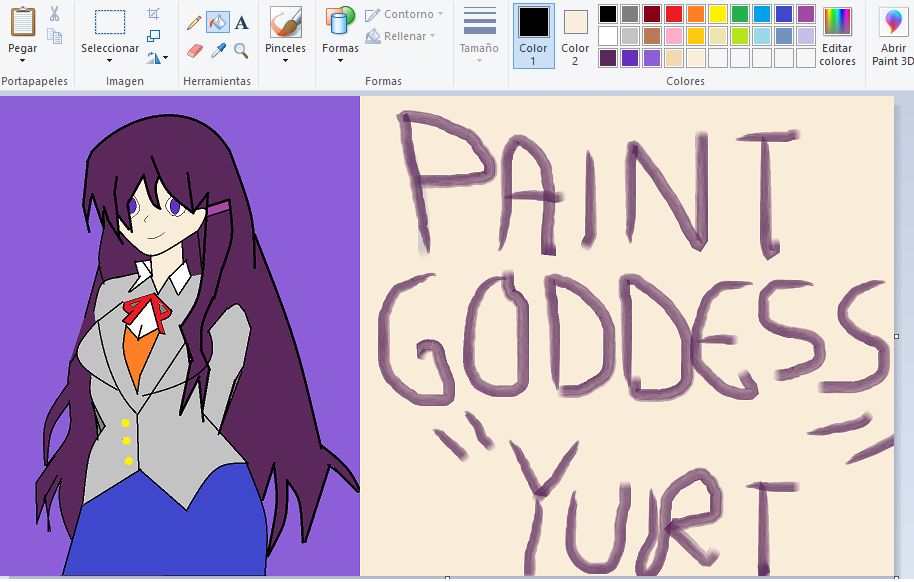
Task: Open the Pegar paste menu
Action: pyautogui.click(x=22, y=58)
